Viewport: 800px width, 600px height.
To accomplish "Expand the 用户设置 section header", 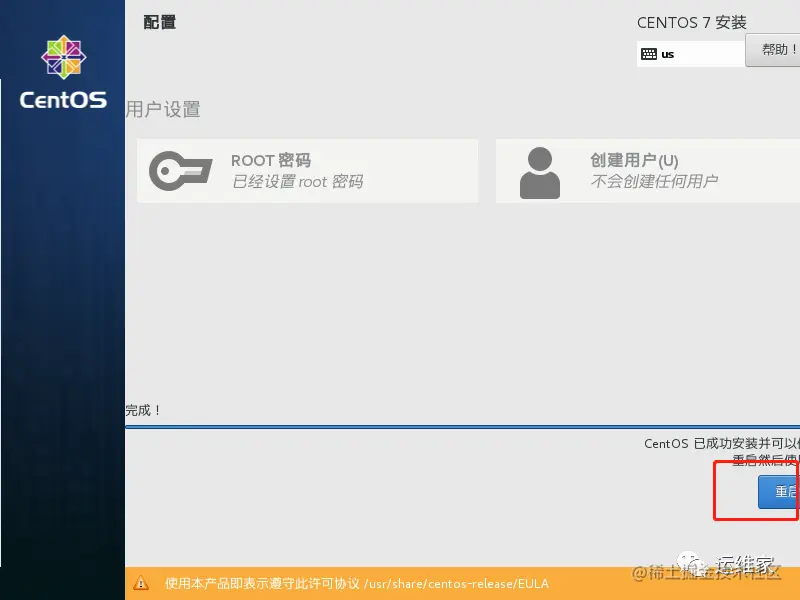I will coord(160,107).
